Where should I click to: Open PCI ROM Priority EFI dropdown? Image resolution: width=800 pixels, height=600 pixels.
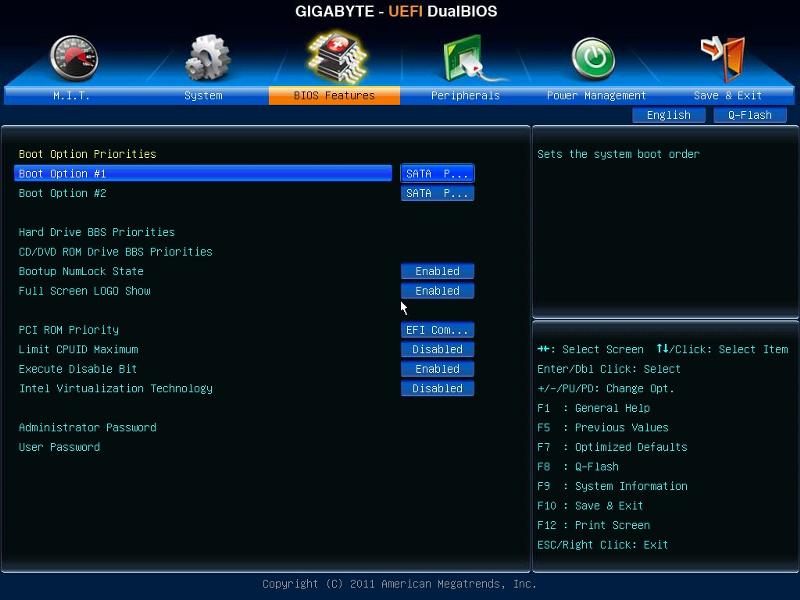pos(437,330)
